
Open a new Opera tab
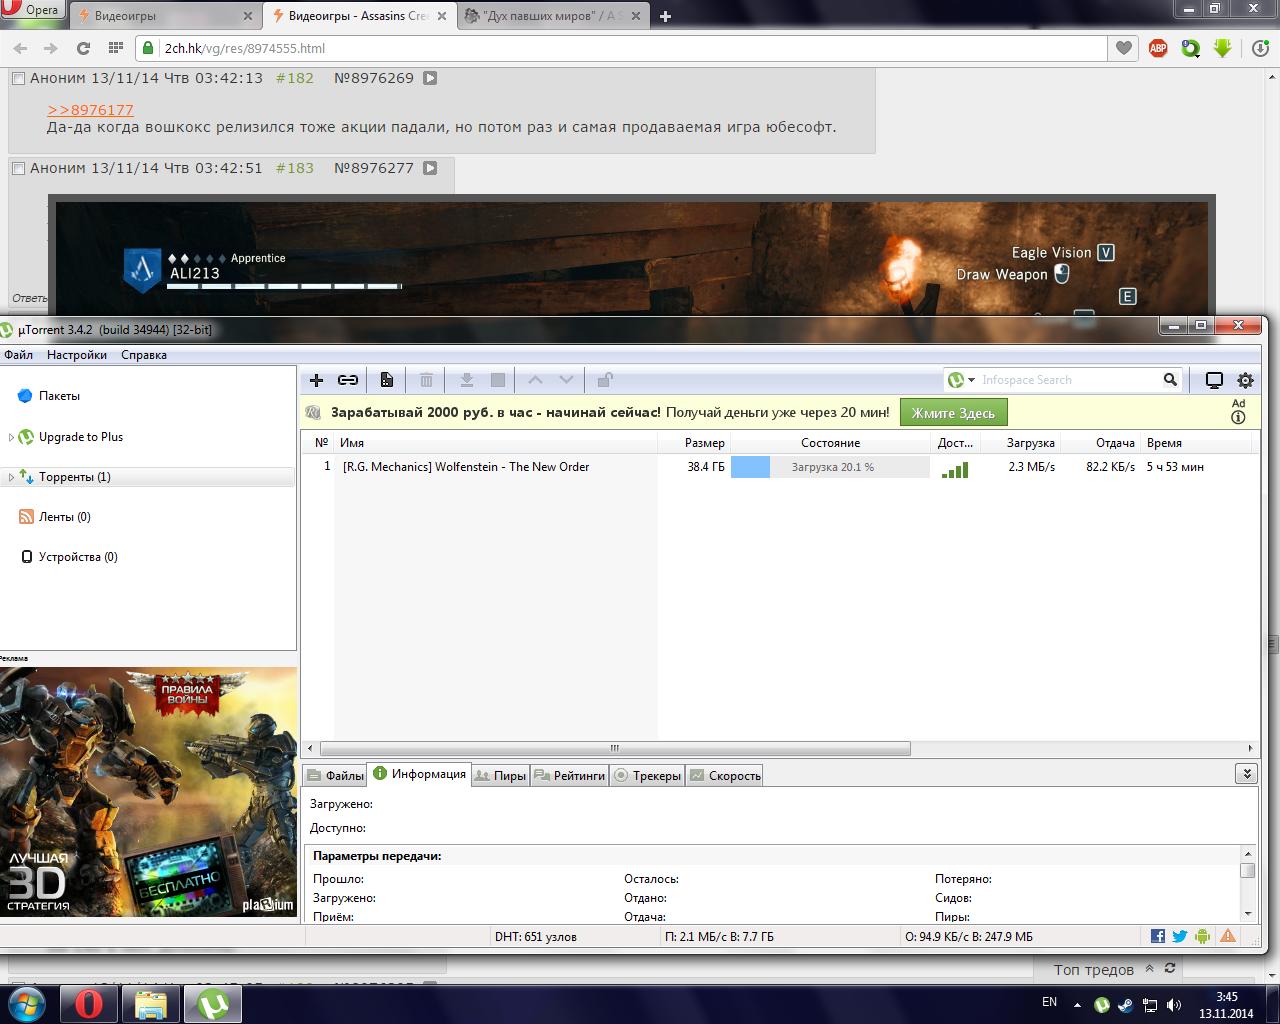click(x=665, y=16)
